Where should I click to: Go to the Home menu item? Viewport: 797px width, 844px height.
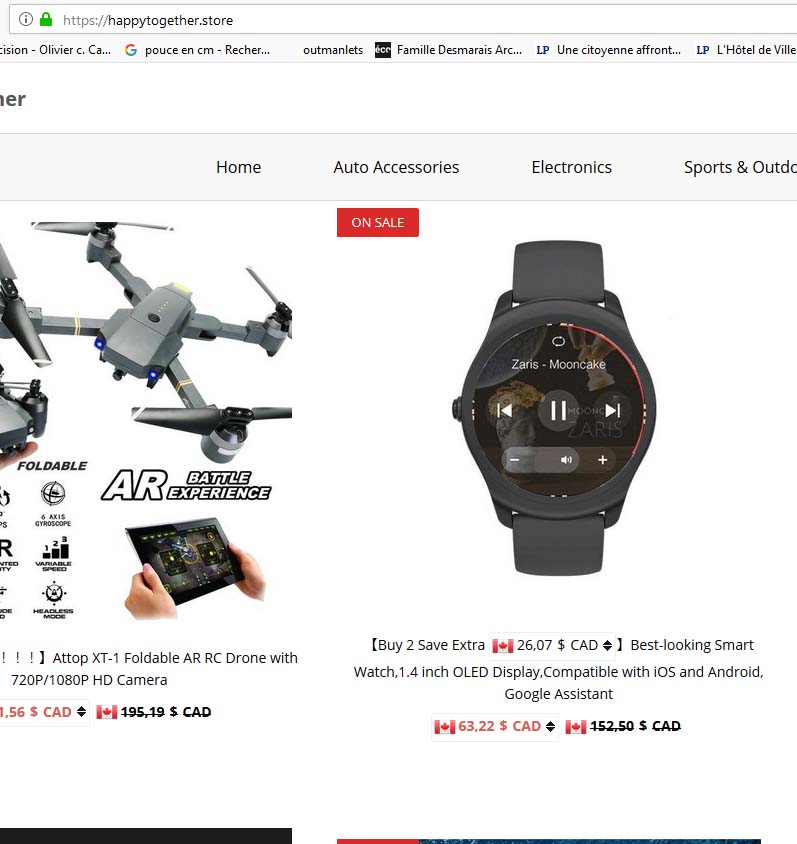click(x=238, y=167)
